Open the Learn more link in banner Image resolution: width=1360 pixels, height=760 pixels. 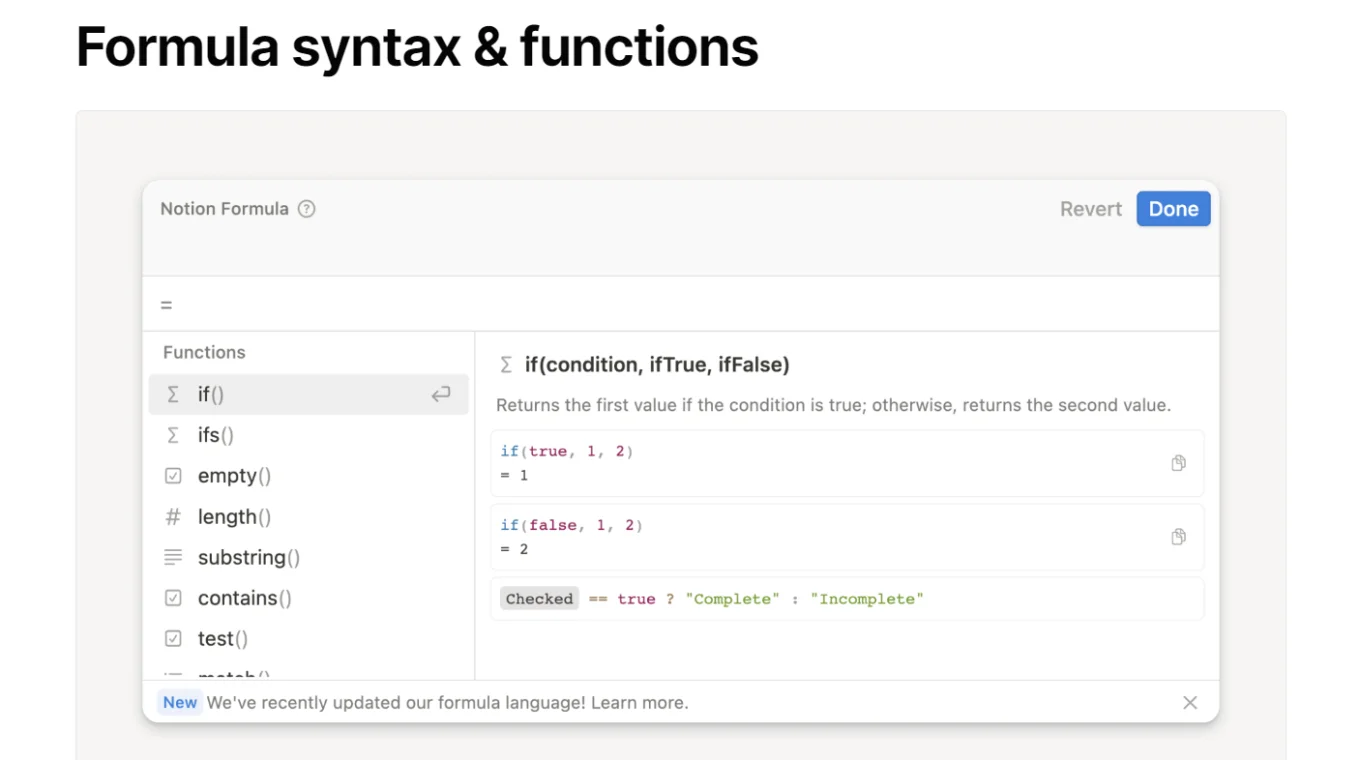[638, 703]
